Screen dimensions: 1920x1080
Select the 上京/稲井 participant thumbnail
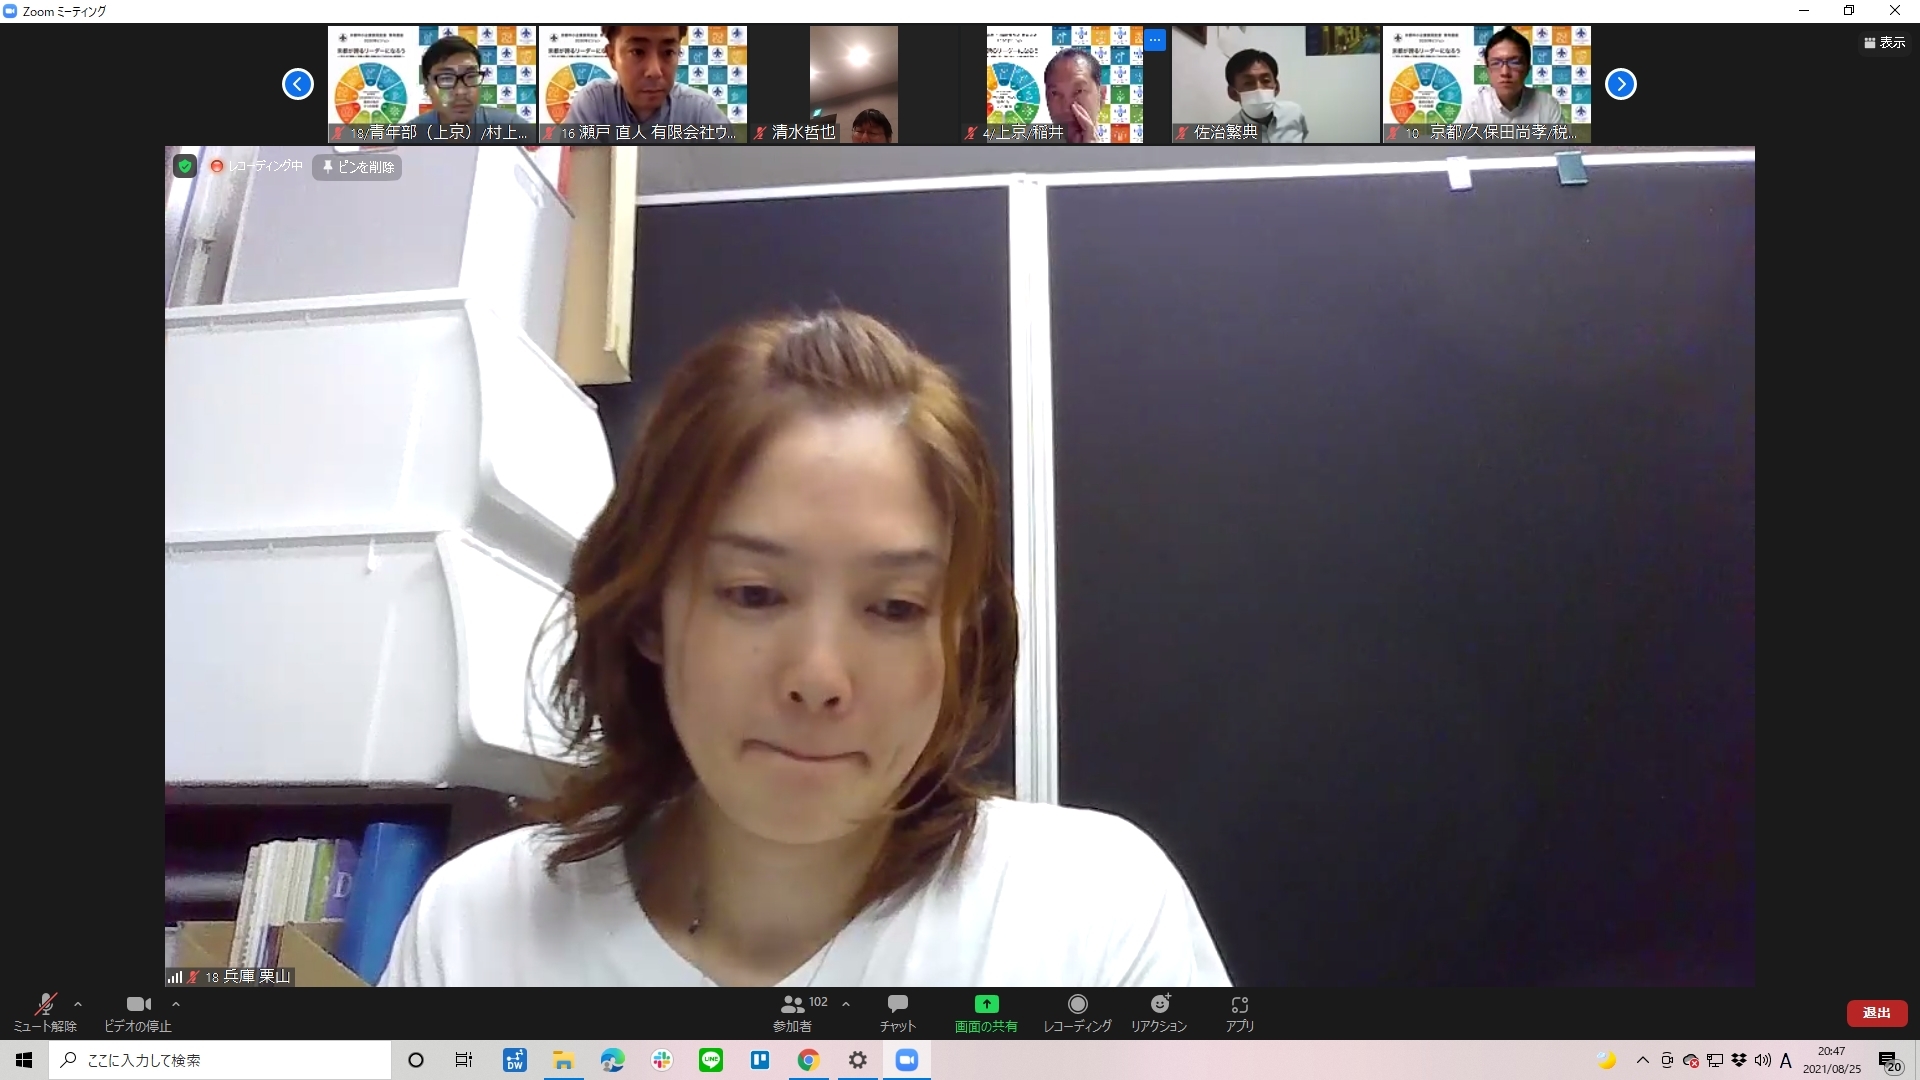[1065, 84]
